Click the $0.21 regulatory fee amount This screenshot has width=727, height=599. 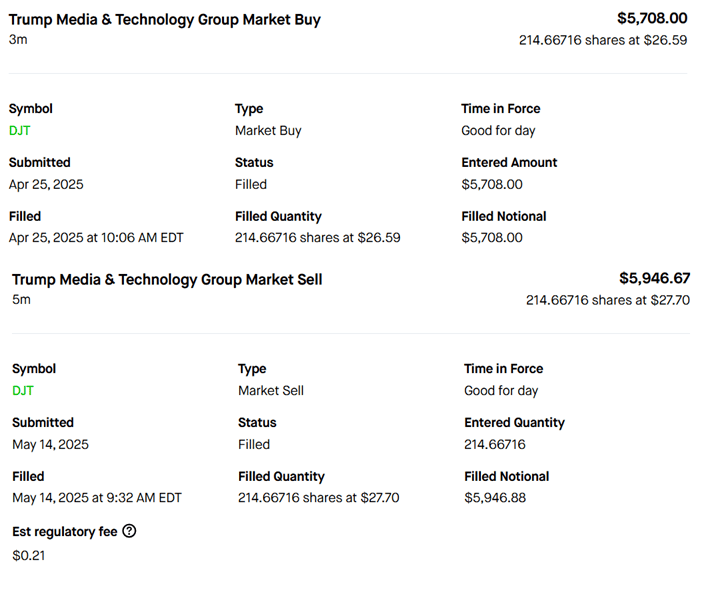(28, 555)
